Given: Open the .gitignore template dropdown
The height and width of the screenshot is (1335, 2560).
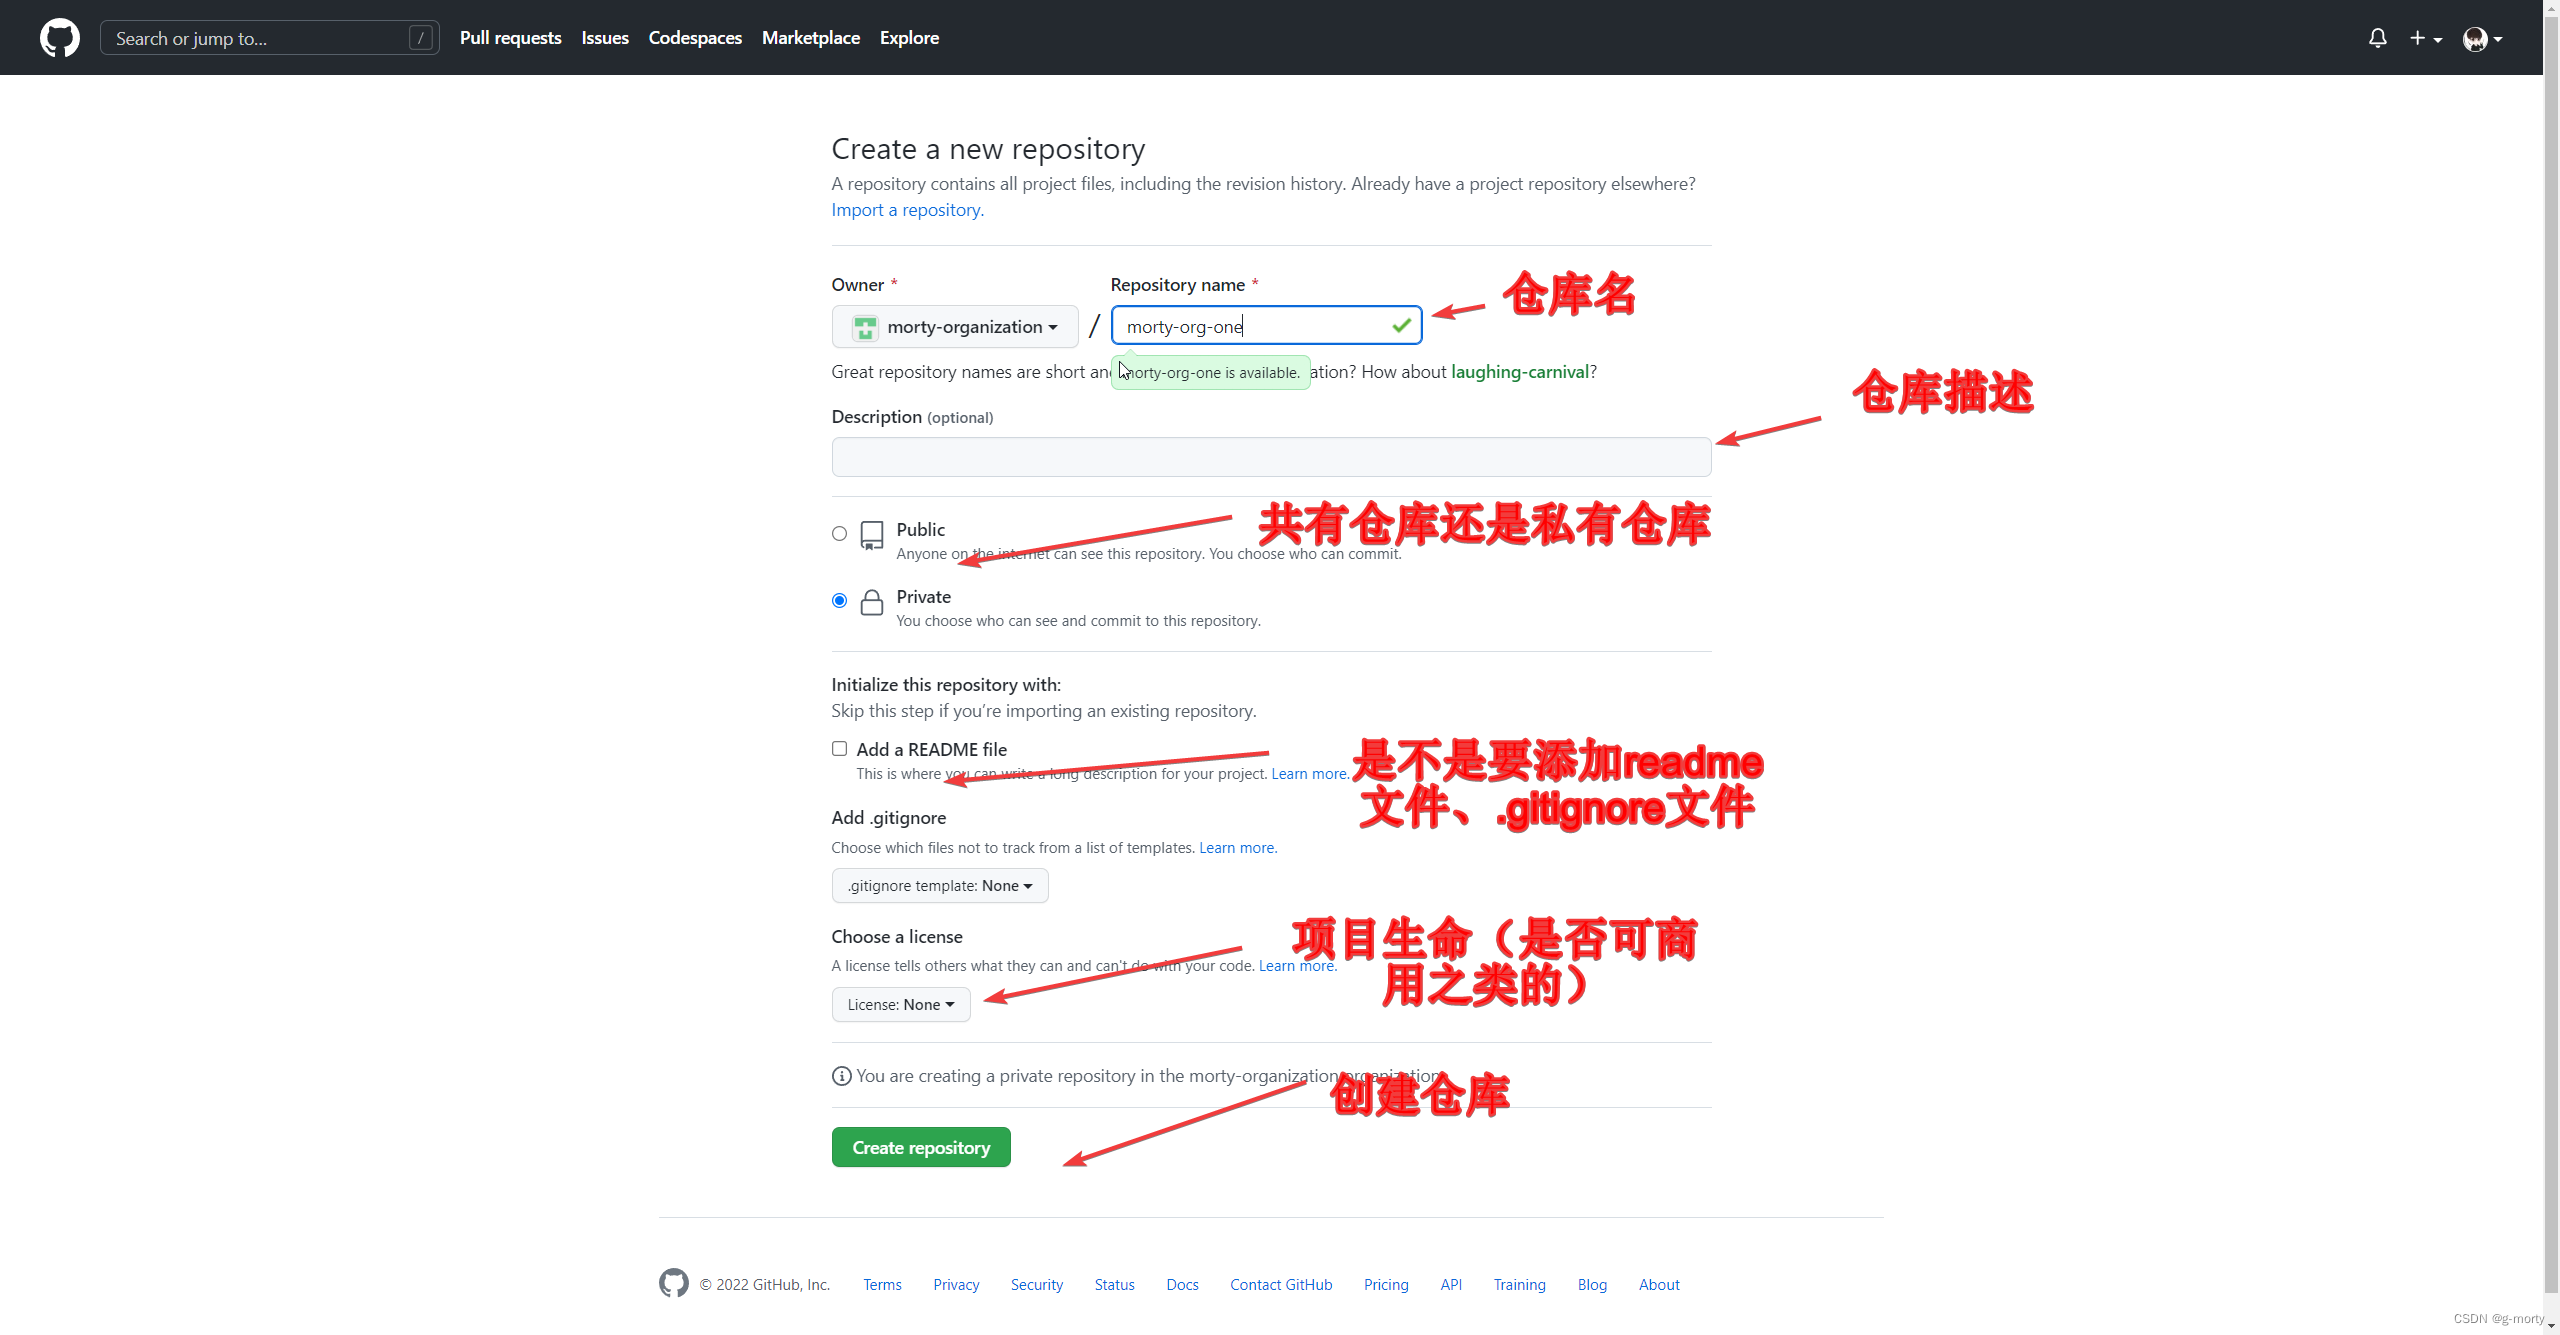Looking at the screenshot, I should click(940, 885).
